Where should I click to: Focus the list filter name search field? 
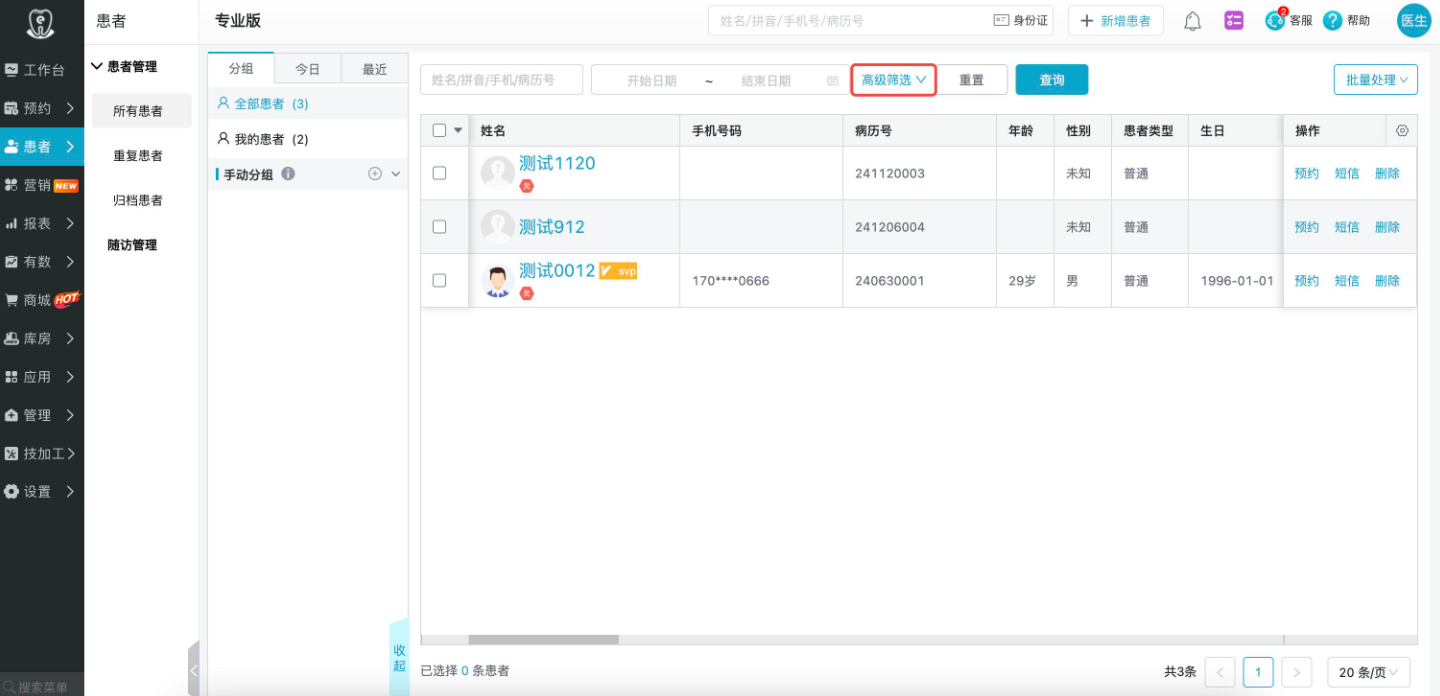click(501, 80)
